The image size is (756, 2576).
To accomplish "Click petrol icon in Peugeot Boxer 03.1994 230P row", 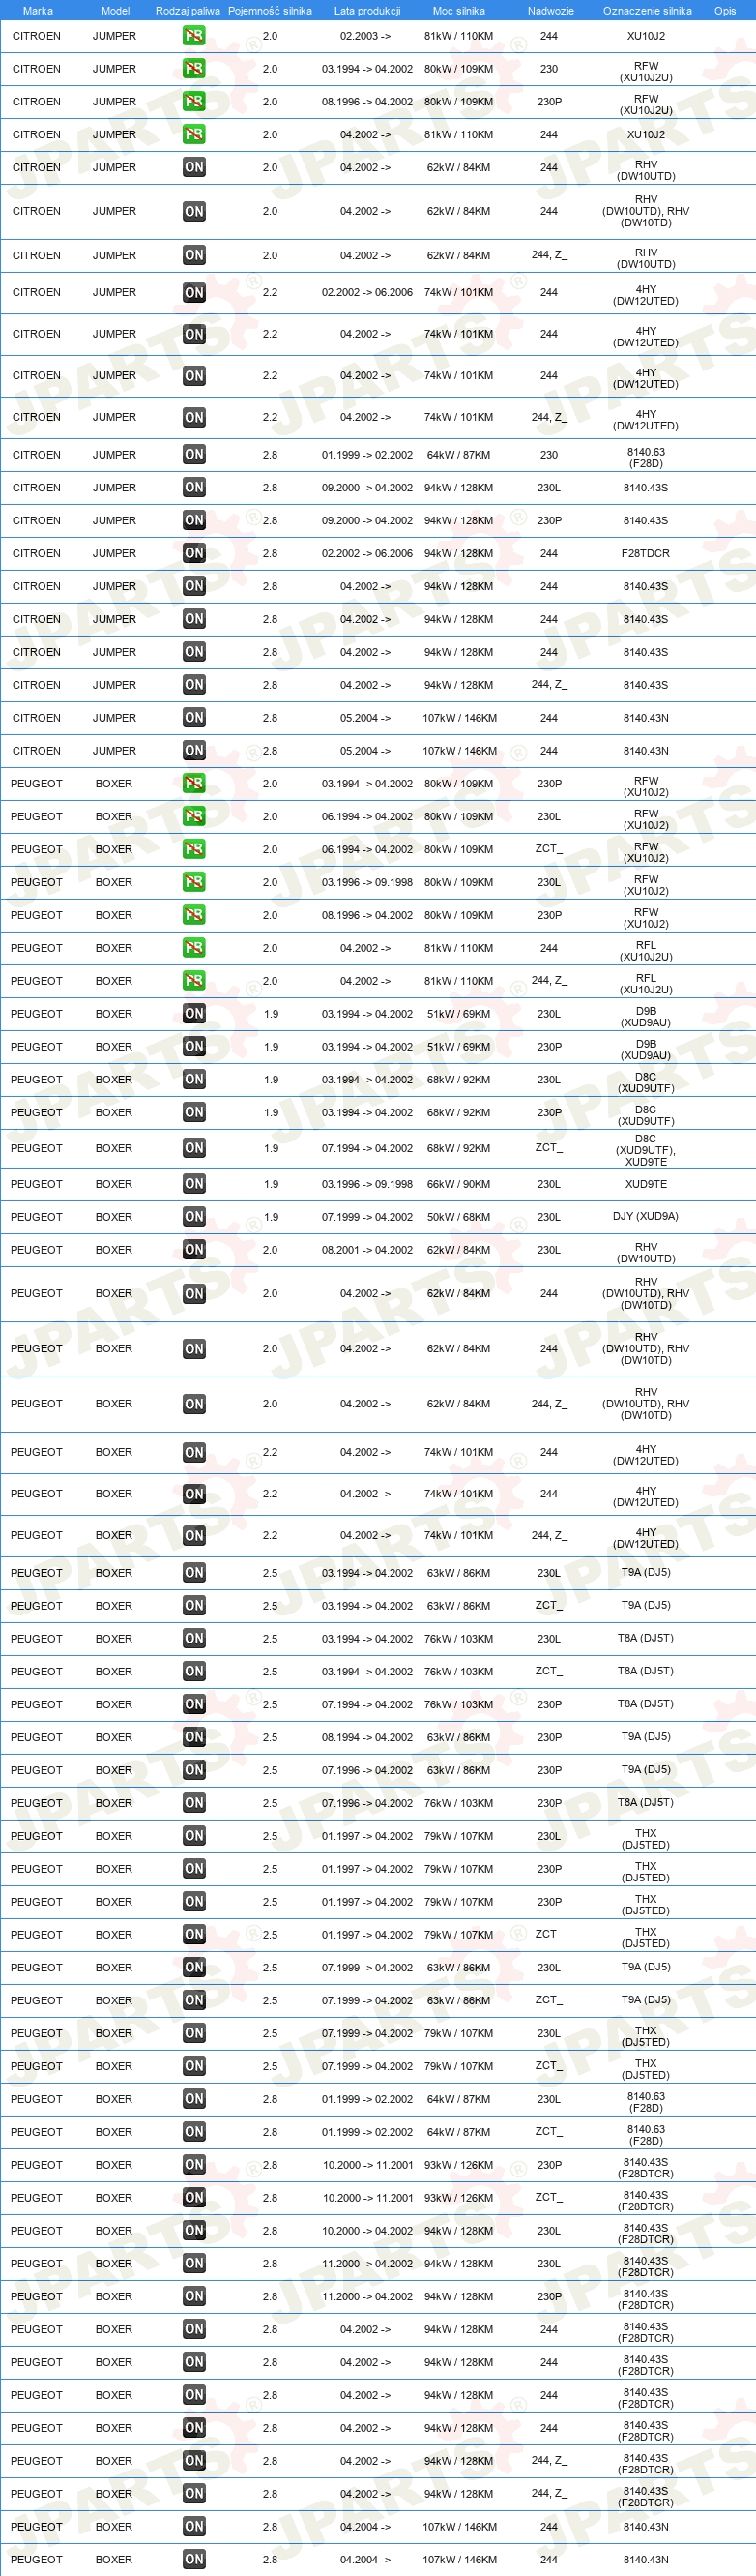I will 194,784.
